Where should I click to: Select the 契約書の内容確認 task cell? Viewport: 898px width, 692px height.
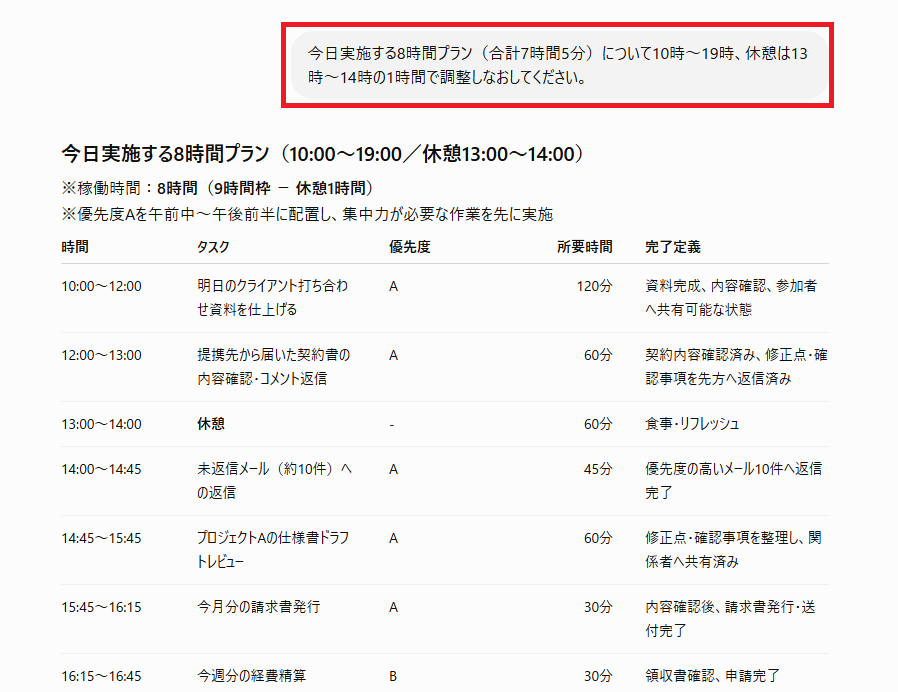pos(274,367)
